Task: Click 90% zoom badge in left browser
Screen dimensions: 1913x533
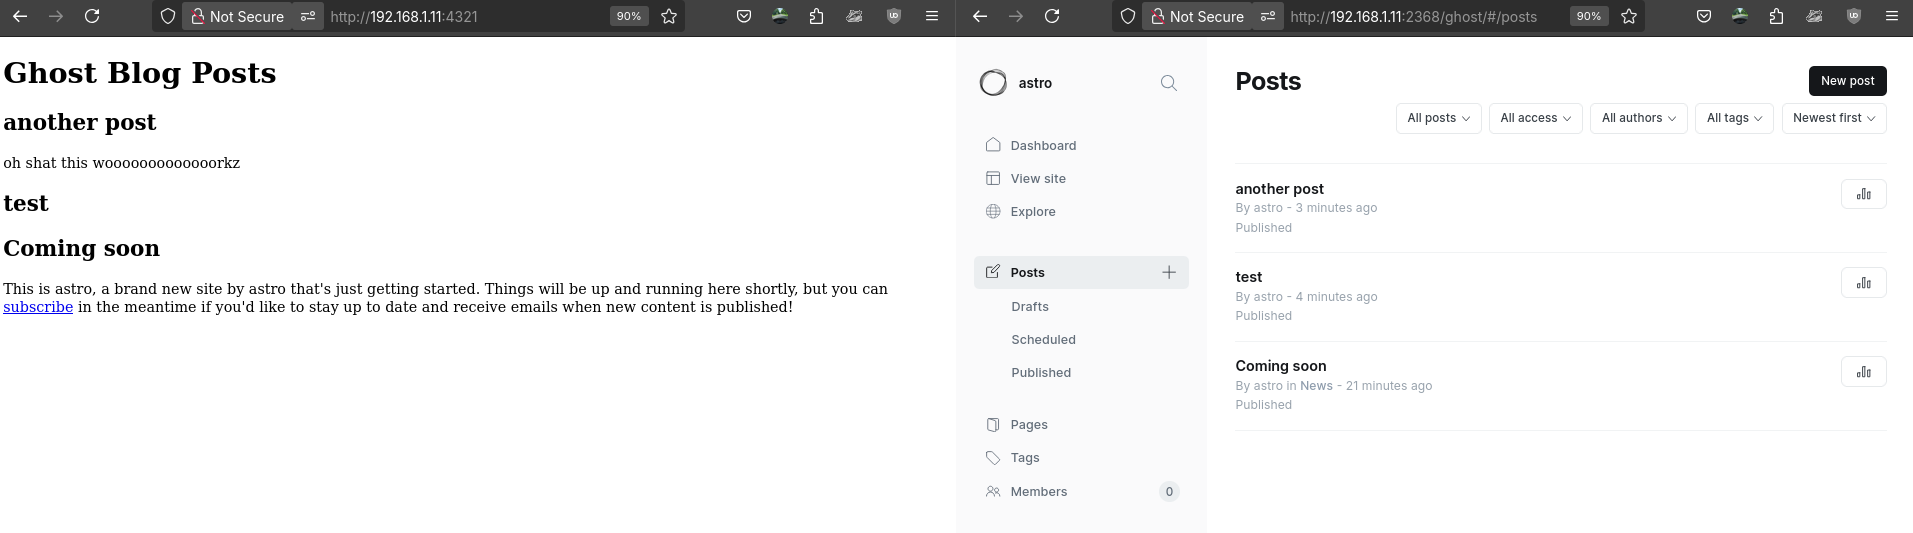Action: click(628, 16)
